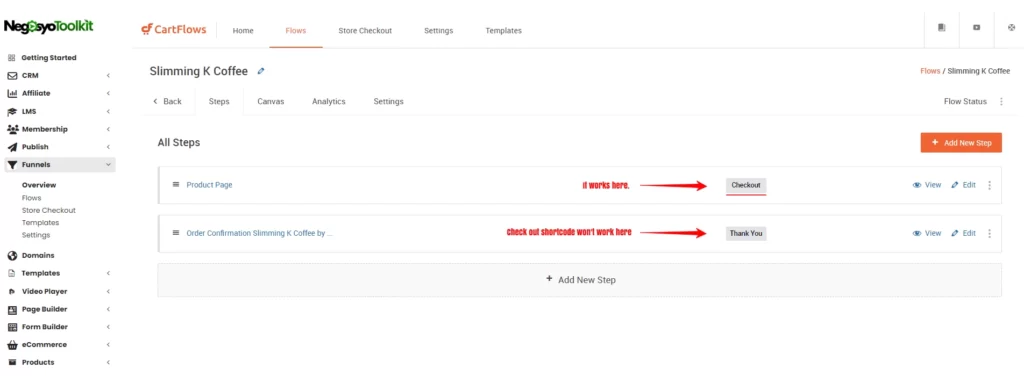Open Settings in top CartFlows navigation
The height and width of the screenshot is (376, 1024).
click(x=438, y=31)
